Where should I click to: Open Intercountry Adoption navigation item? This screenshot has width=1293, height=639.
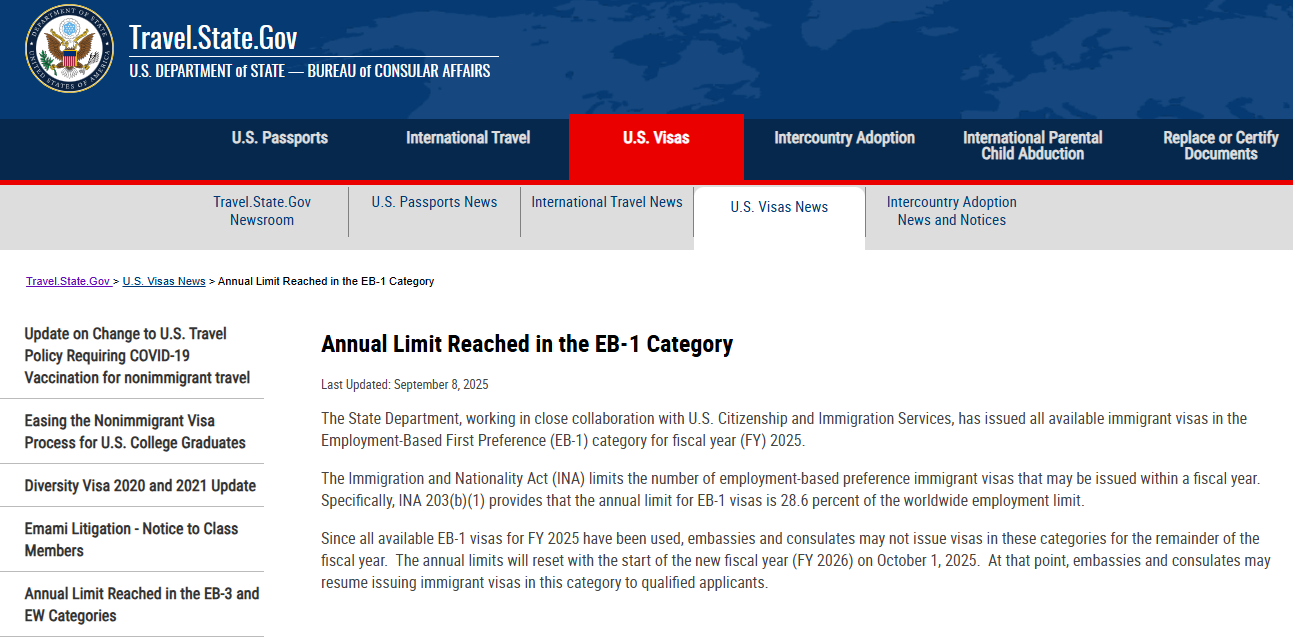[x=844, y=138]
